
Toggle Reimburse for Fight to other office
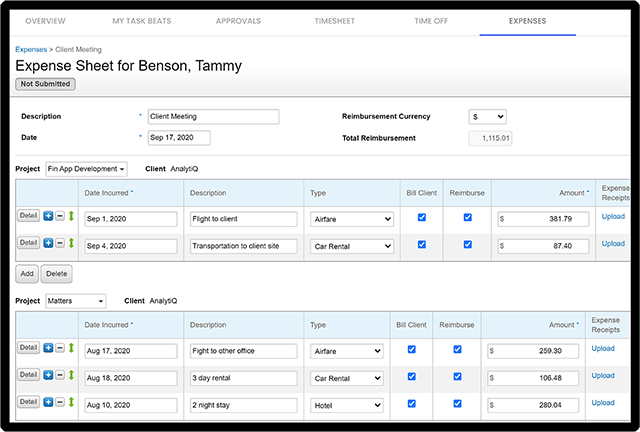458,349
